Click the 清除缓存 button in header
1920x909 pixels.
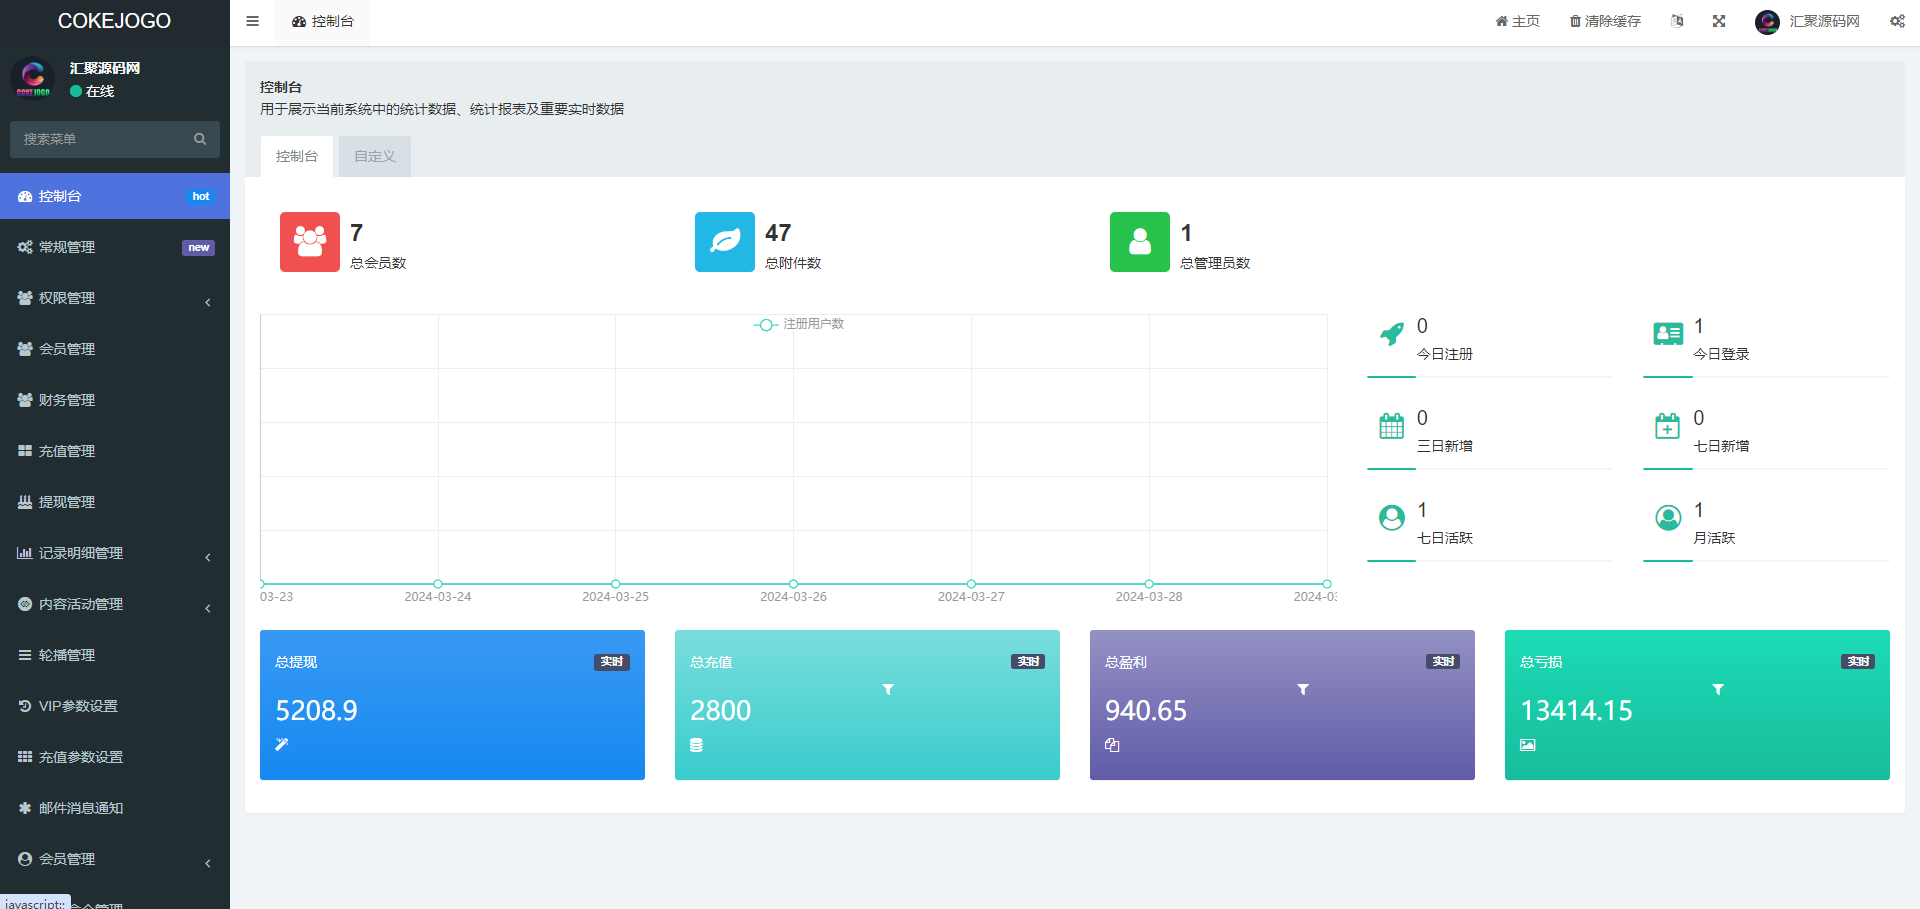tap(1605, 21)
